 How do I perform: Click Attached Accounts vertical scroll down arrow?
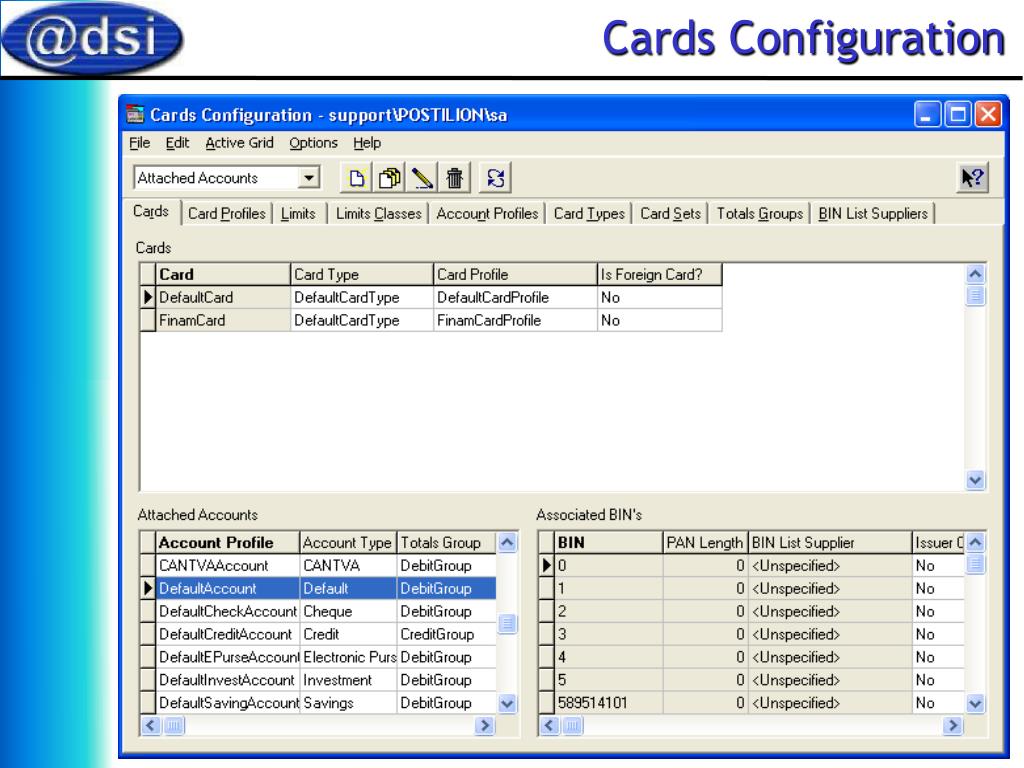point(507,703)
